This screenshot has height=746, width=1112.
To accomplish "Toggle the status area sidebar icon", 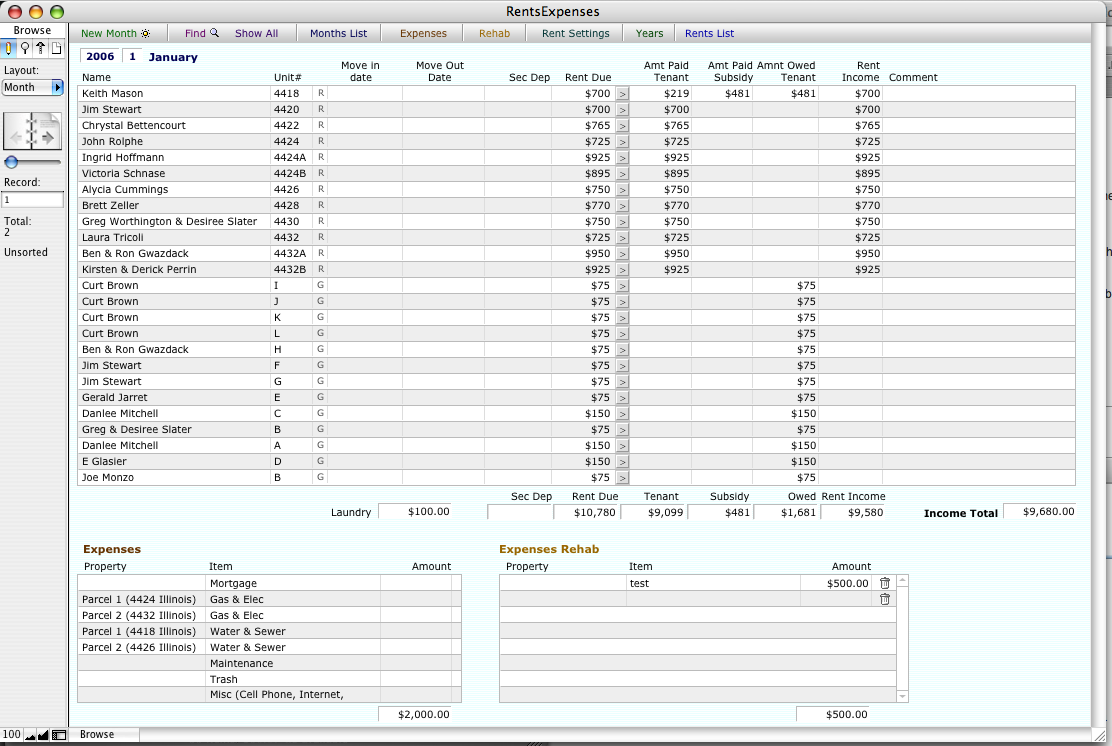I will (x=59, y=735).
